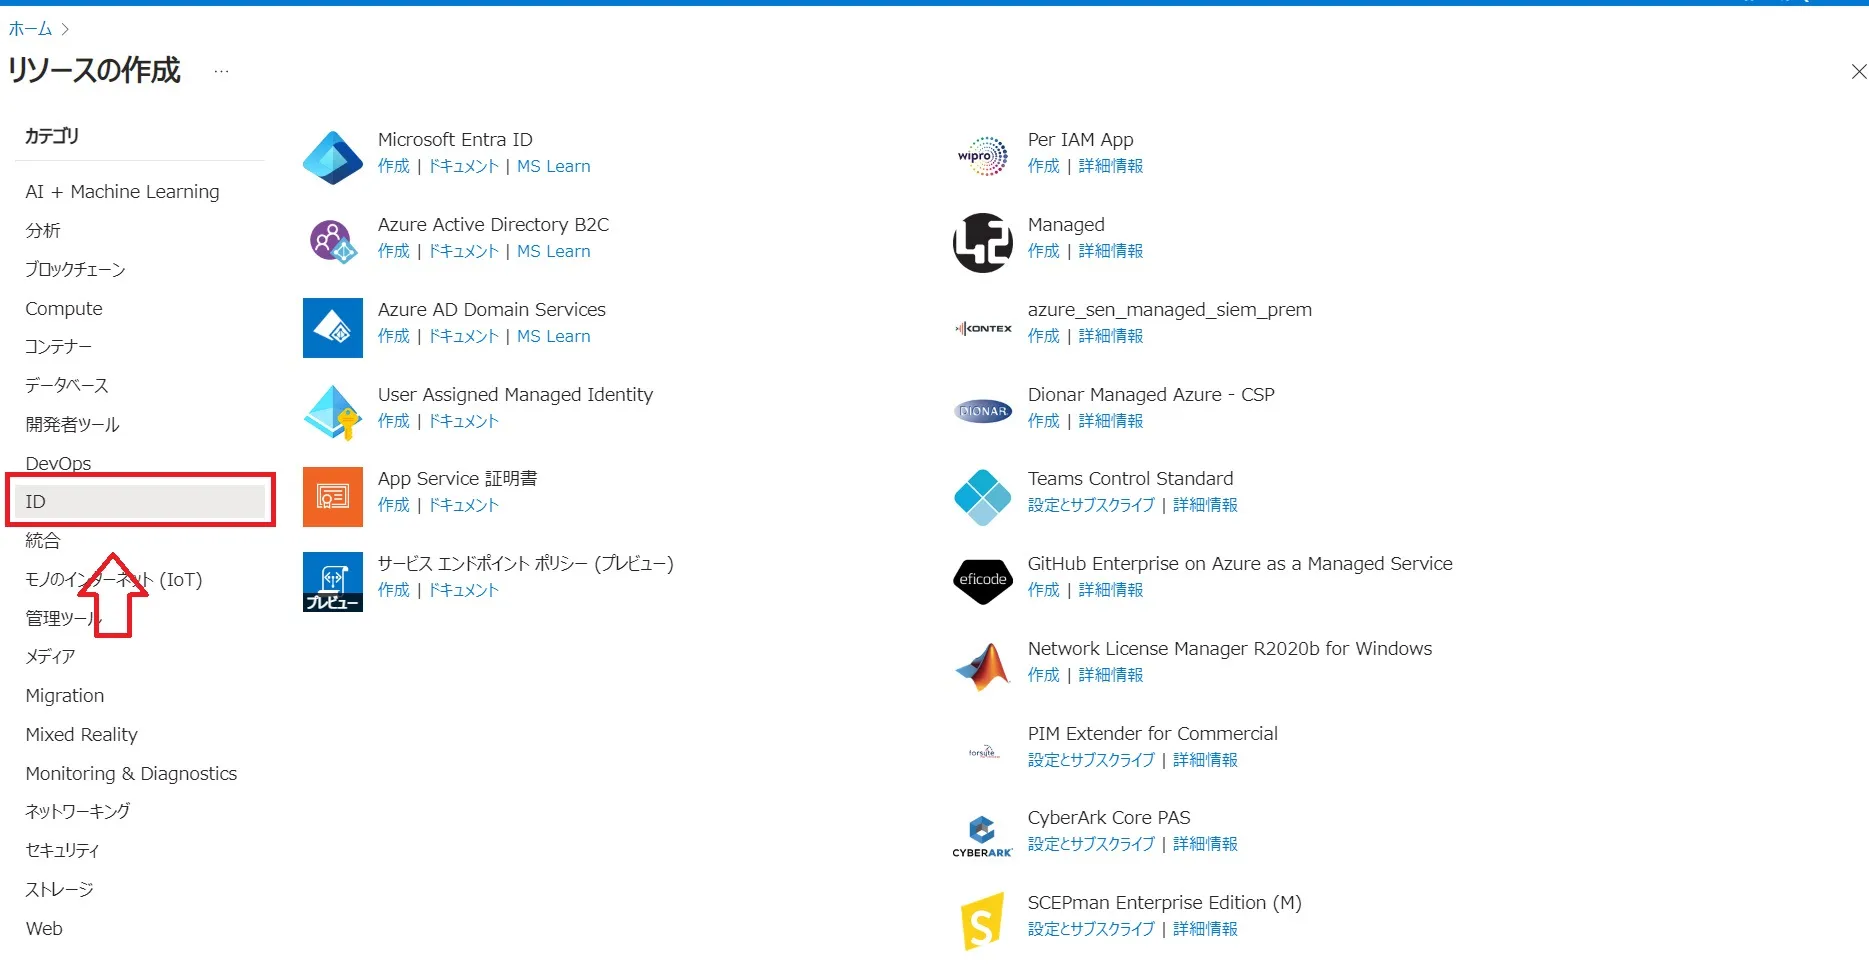
Task: Click 作成 under サービス エンドポイント ポリシー
Action: (x=394, y=590)
